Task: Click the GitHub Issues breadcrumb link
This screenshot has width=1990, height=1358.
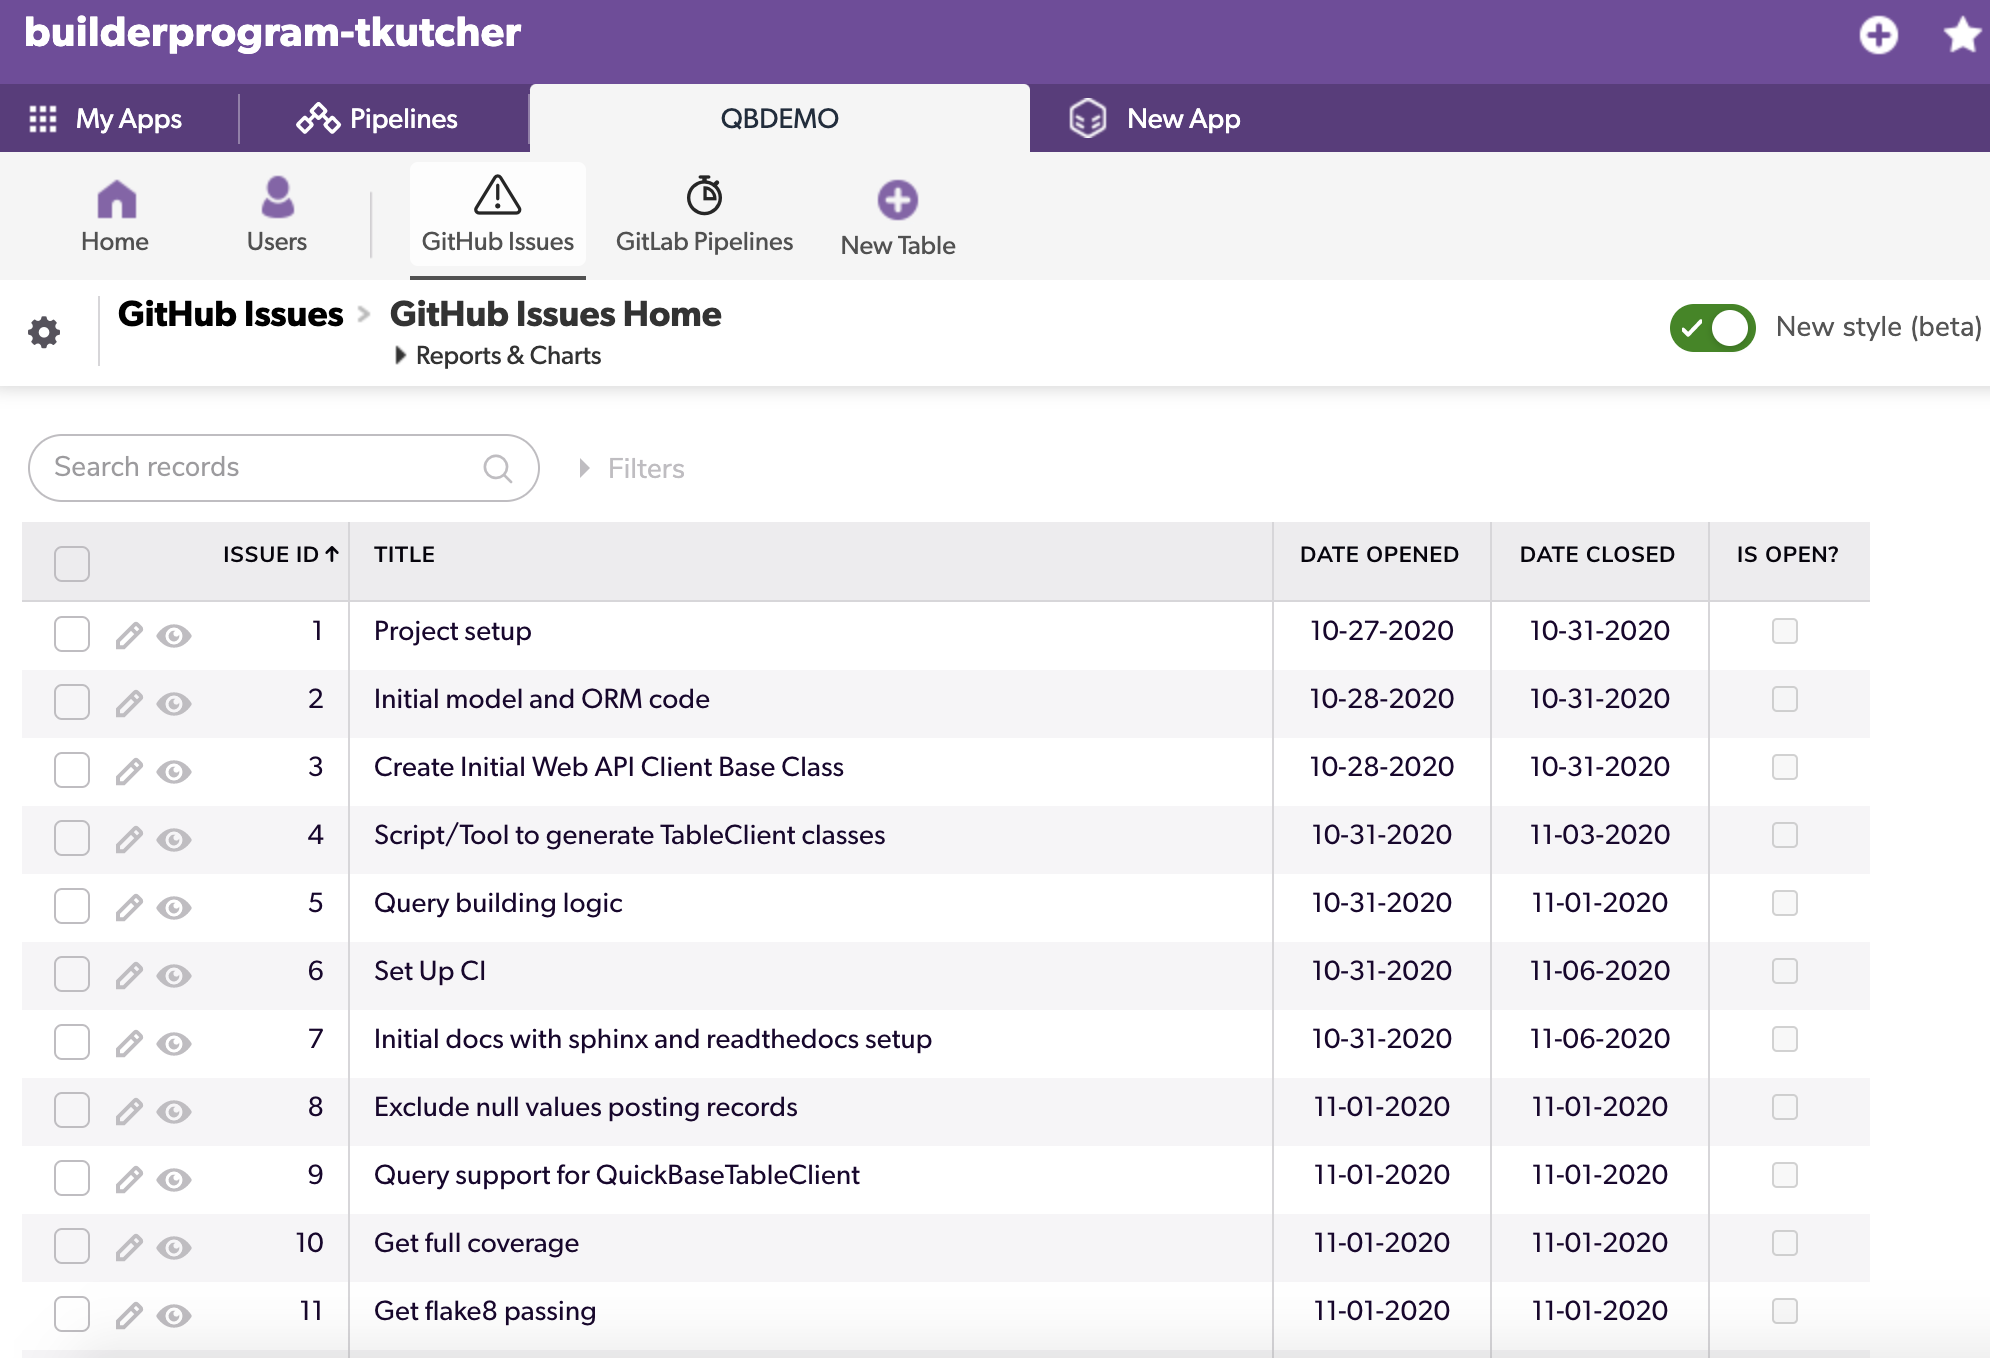Action: (231, 314)
